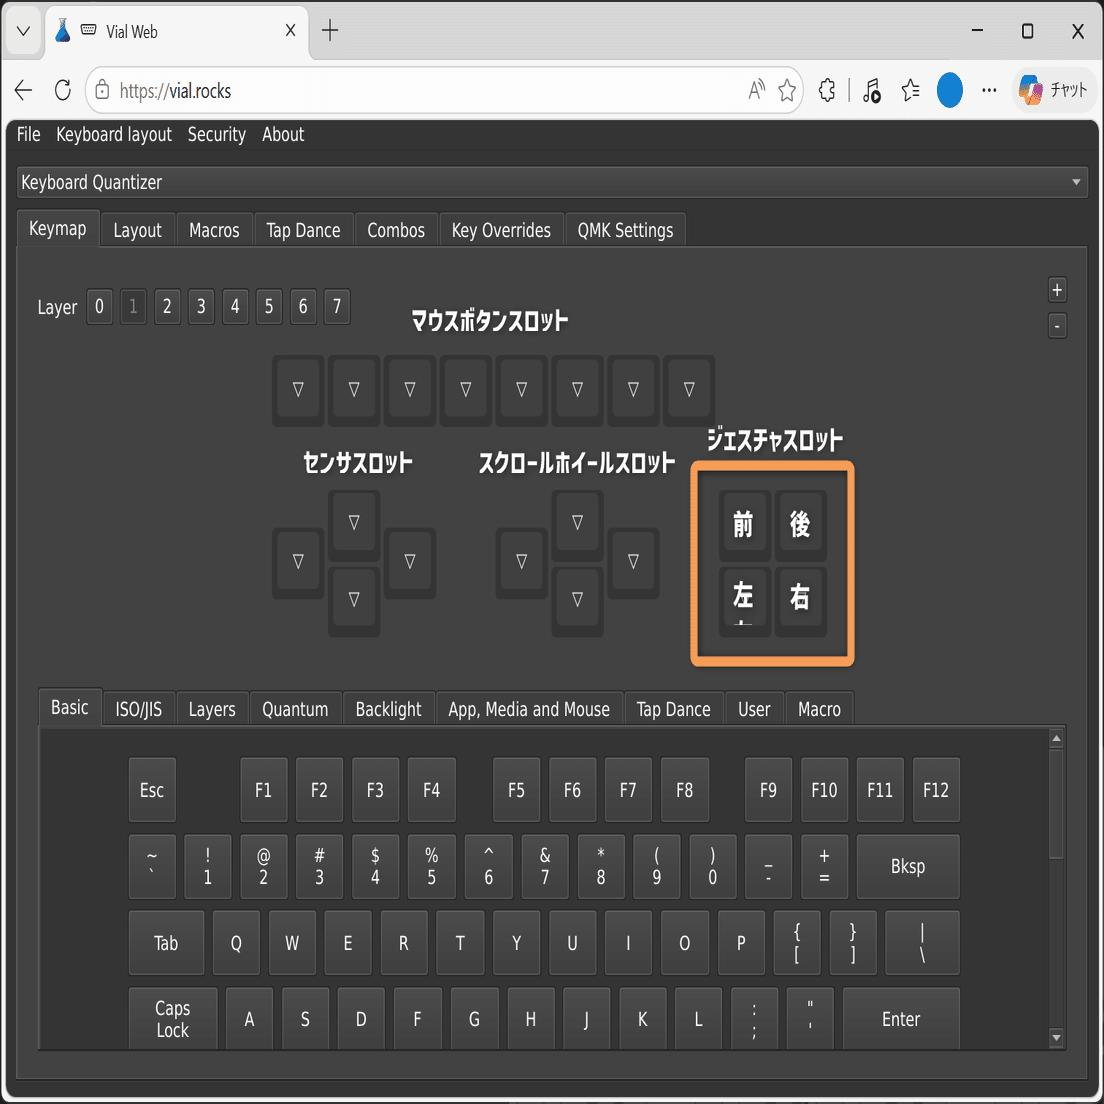Open the site information lock icon
Screen dimensions: 1104x1104
tap(102, 90)
